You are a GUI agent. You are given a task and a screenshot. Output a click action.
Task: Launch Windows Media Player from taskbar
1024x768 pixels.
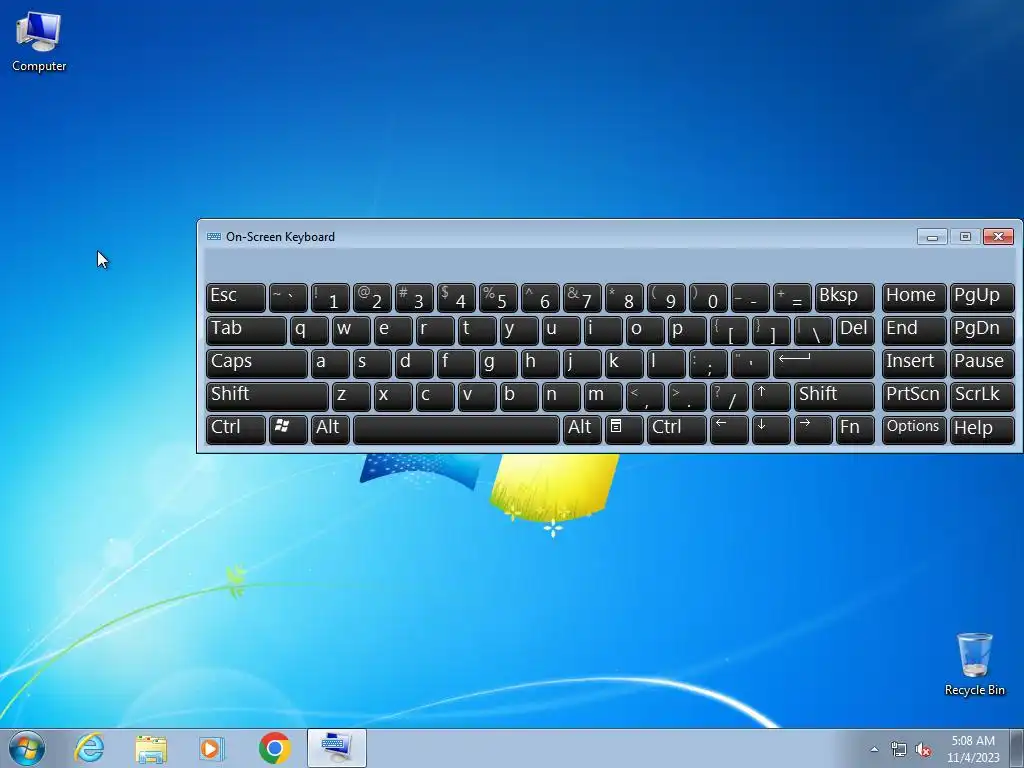click(212, 748)
